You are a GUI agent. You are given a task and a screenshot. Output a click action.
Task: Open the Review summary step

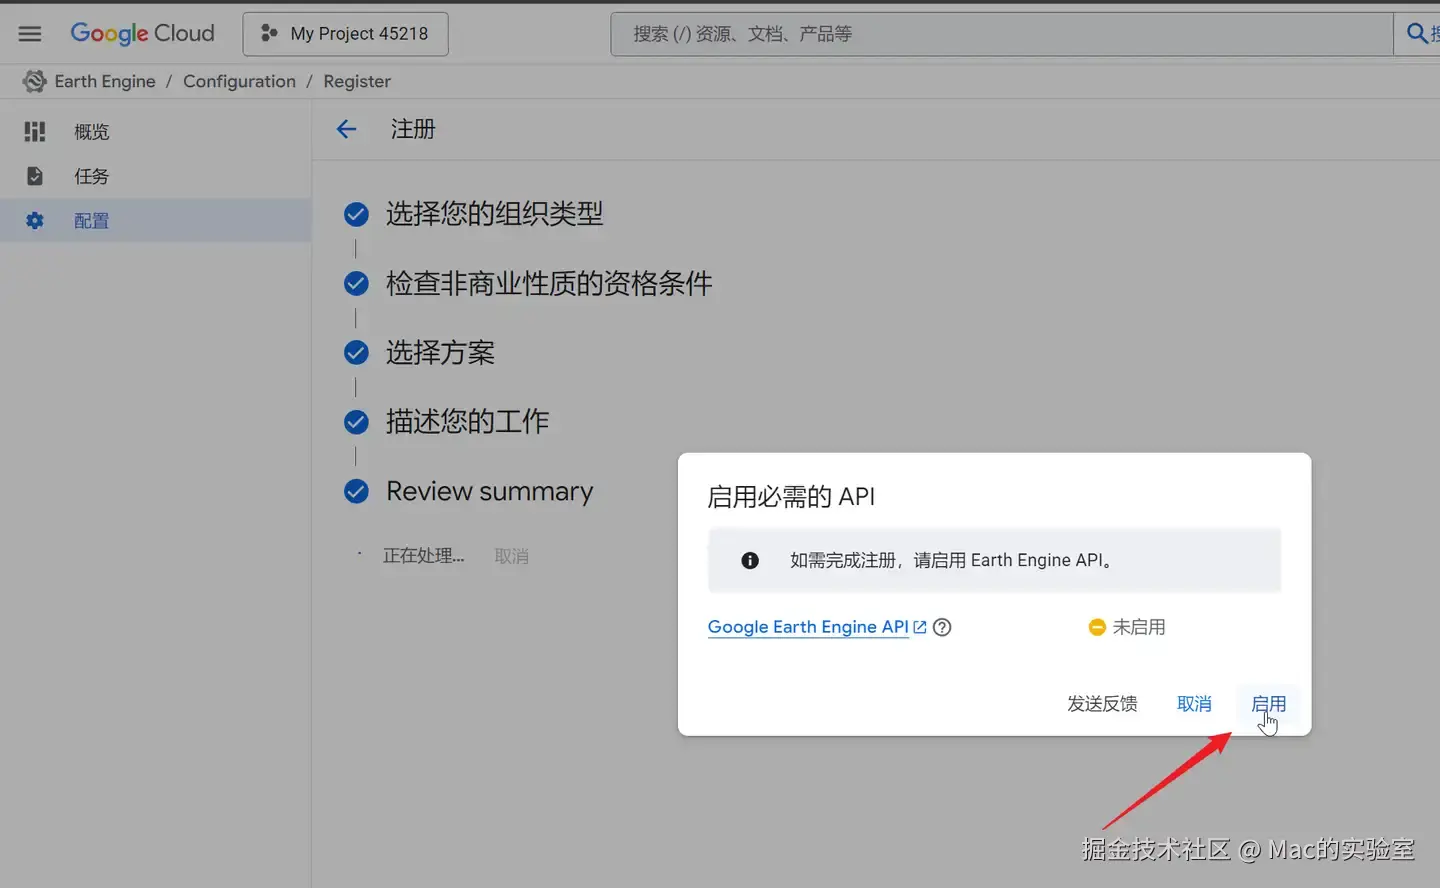(489, 491)
